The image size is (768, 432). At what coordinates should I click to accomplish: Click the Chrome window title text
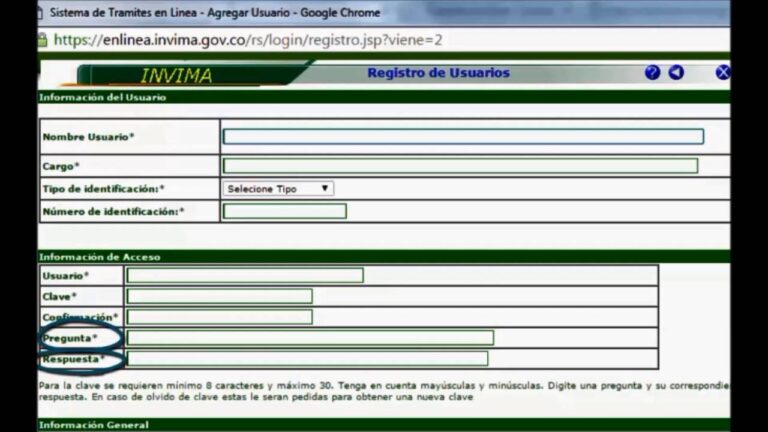215,13
